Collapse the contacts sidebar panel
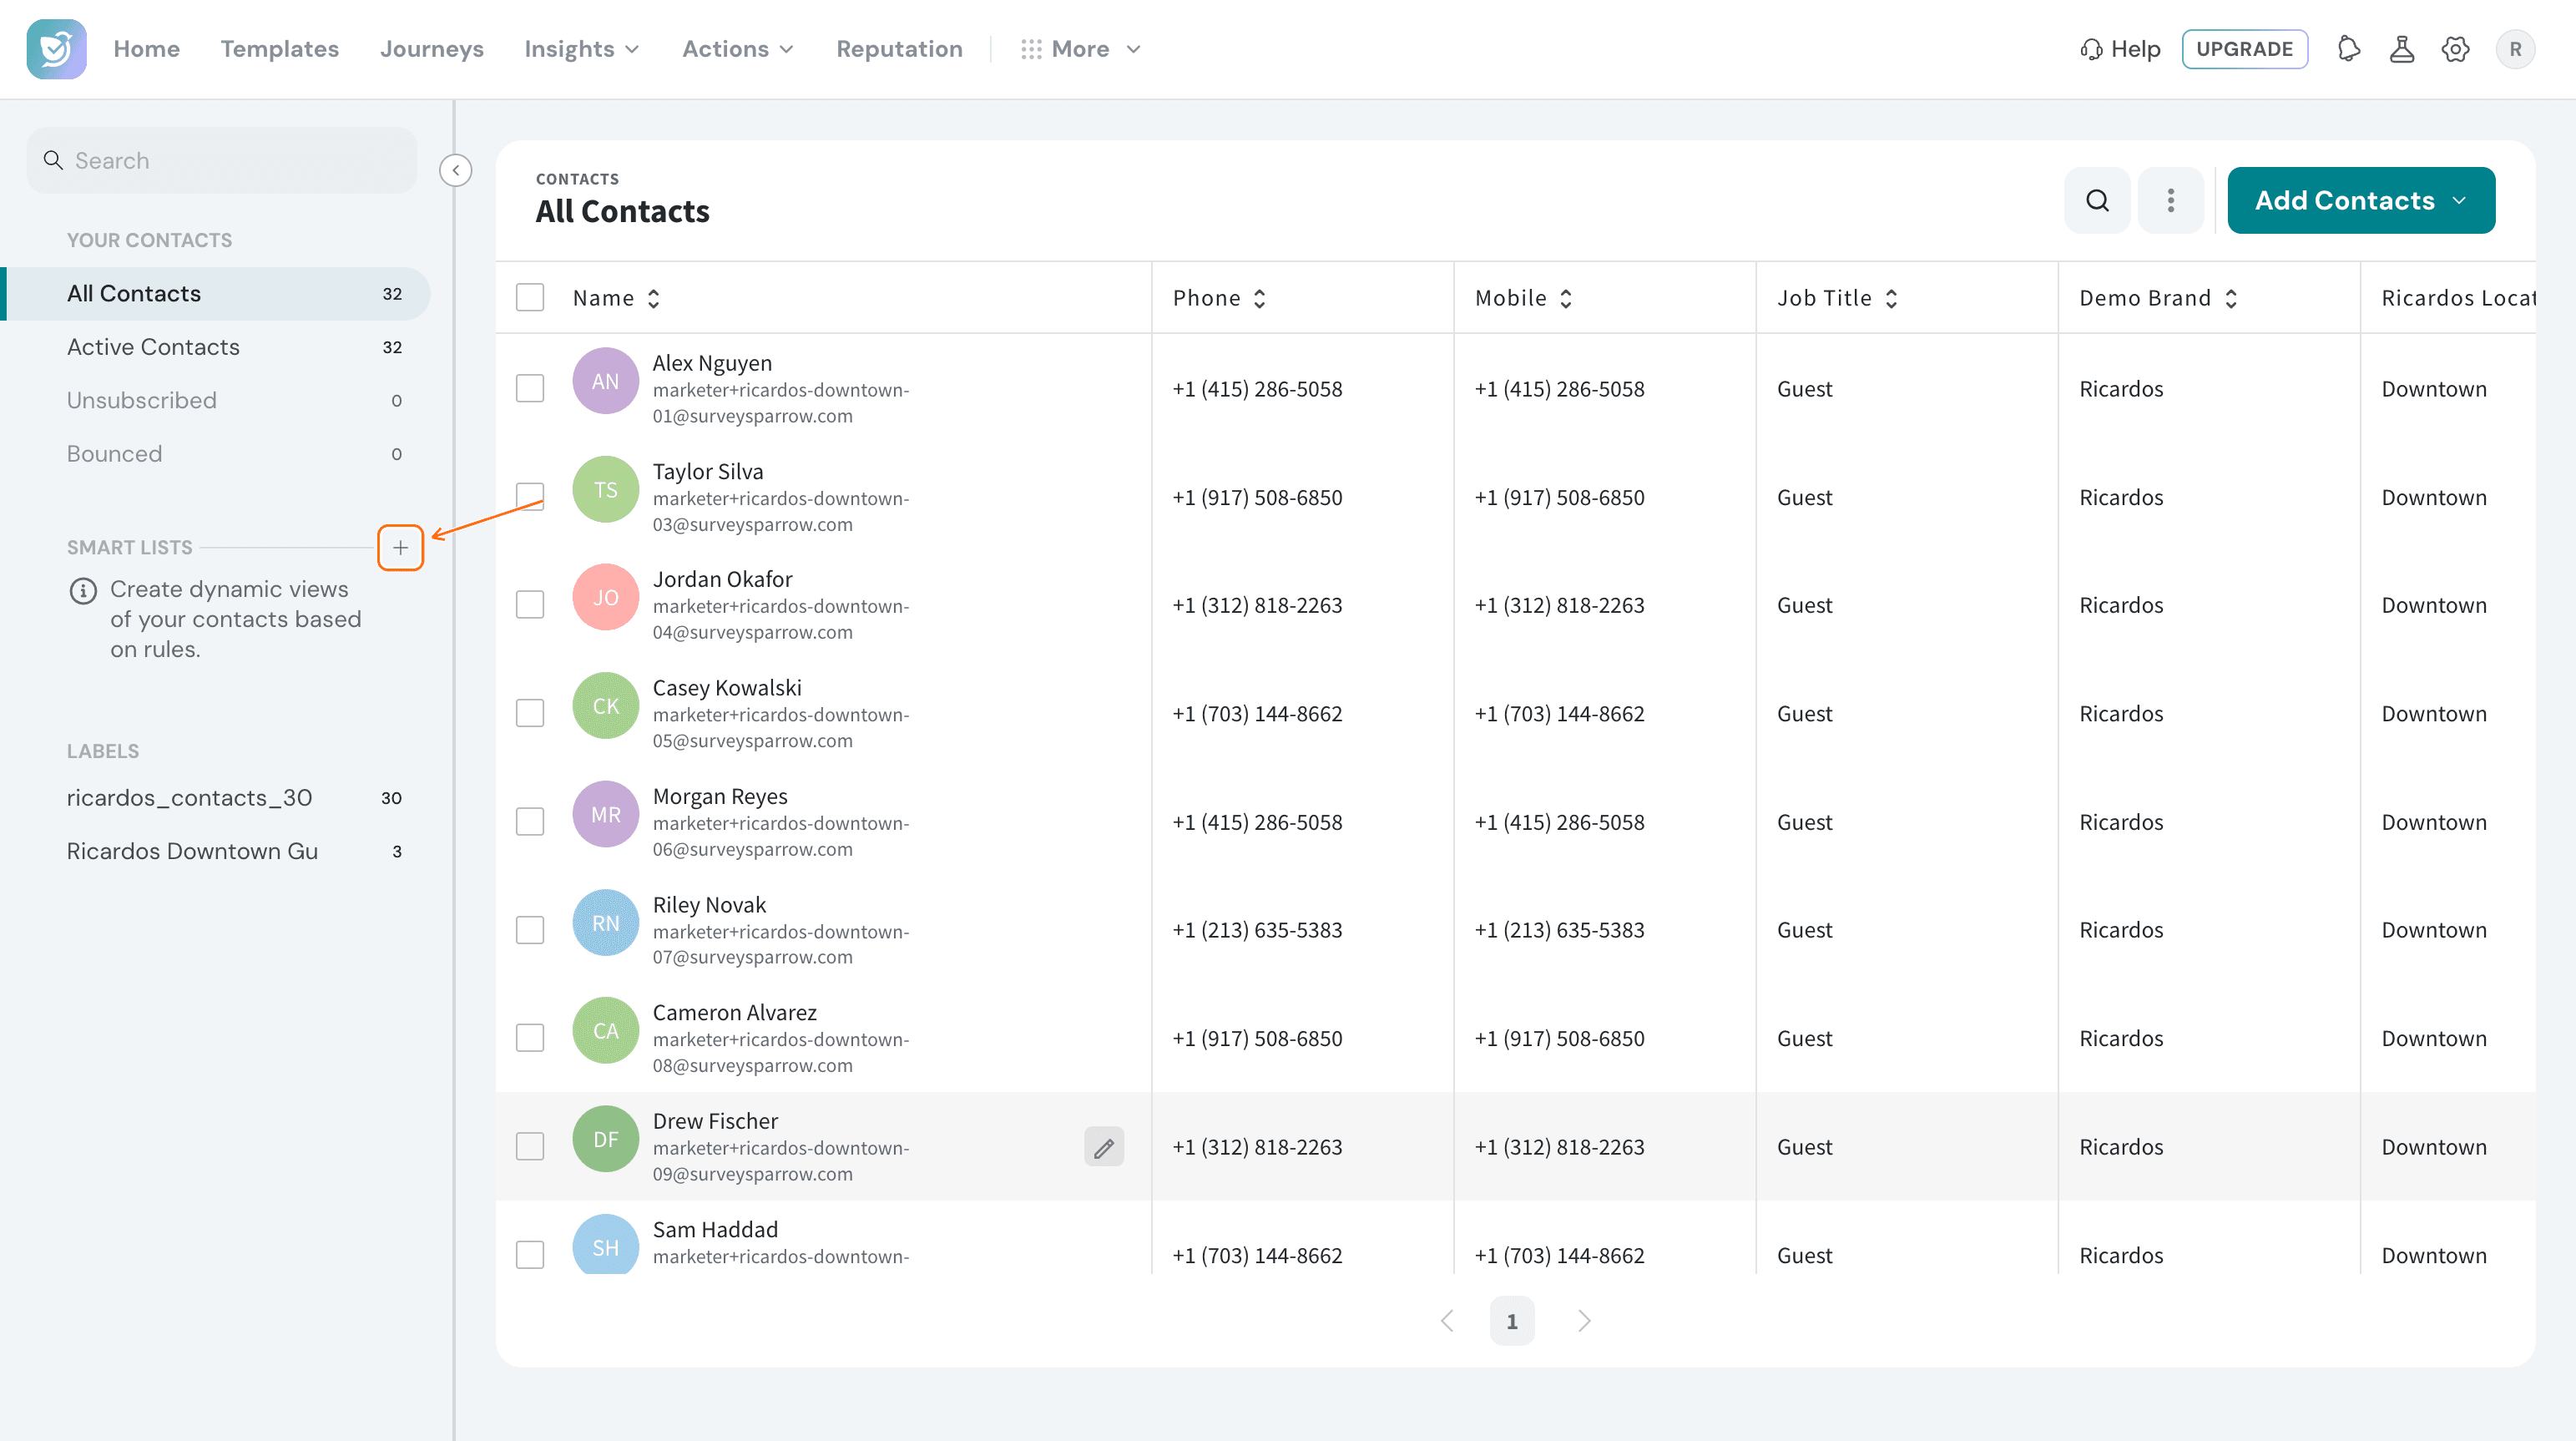The image size is (2576, 1441). pos(456,171)
